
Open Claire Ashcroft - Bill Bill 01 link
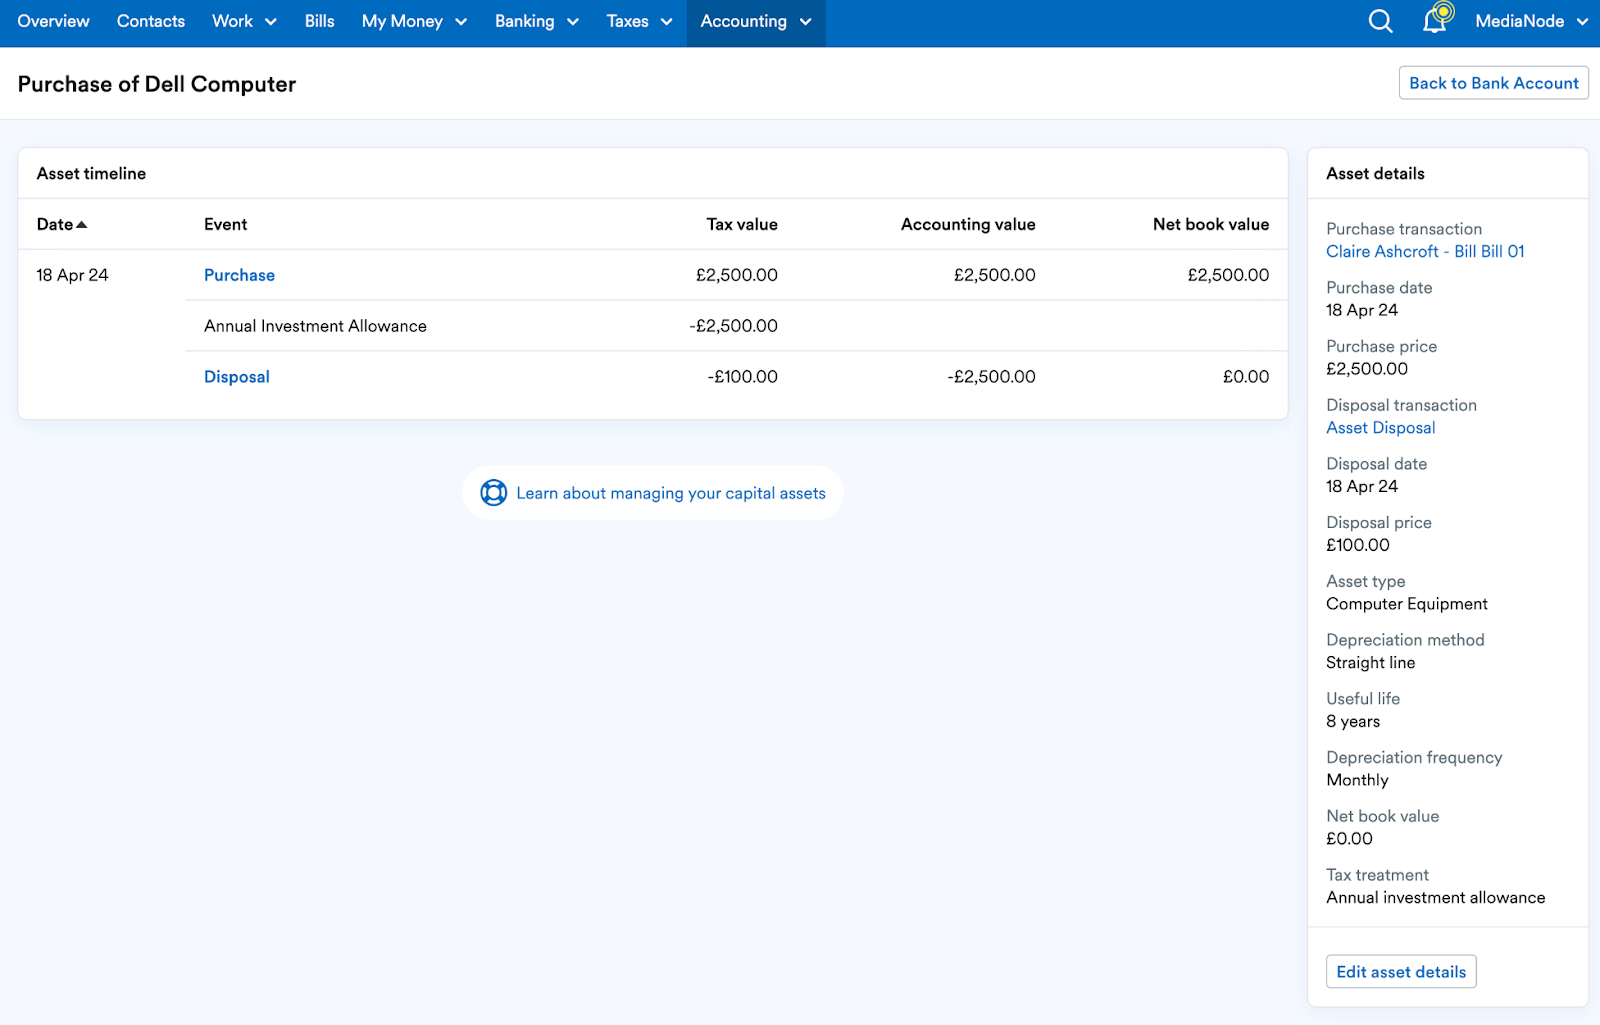pyautogui.click(x=1425, y=252)
